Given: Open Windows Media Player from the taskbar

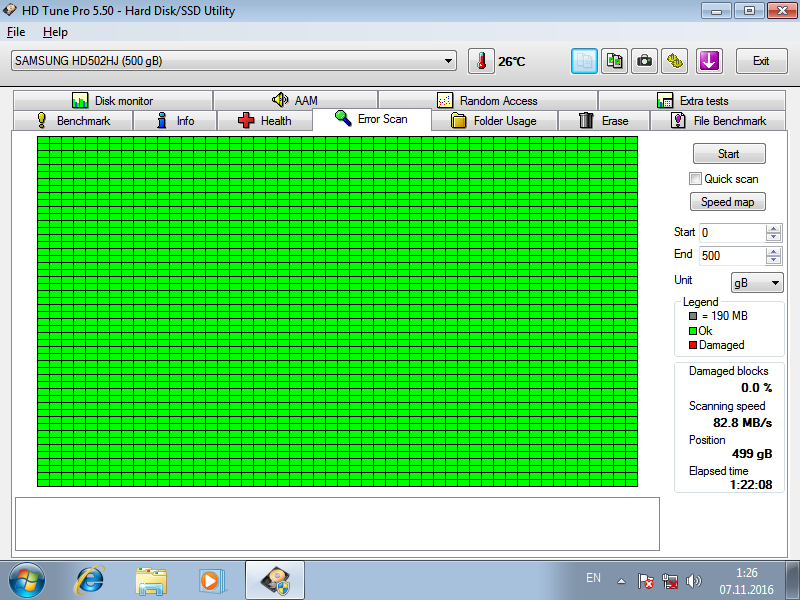Looking at the screenshot, I should tap(210, 580).
